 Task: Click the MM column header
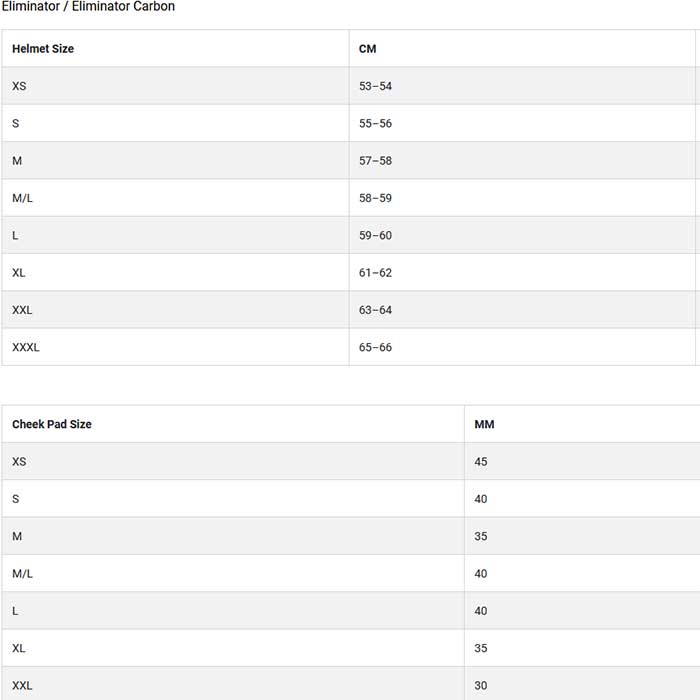coord(484,424)
